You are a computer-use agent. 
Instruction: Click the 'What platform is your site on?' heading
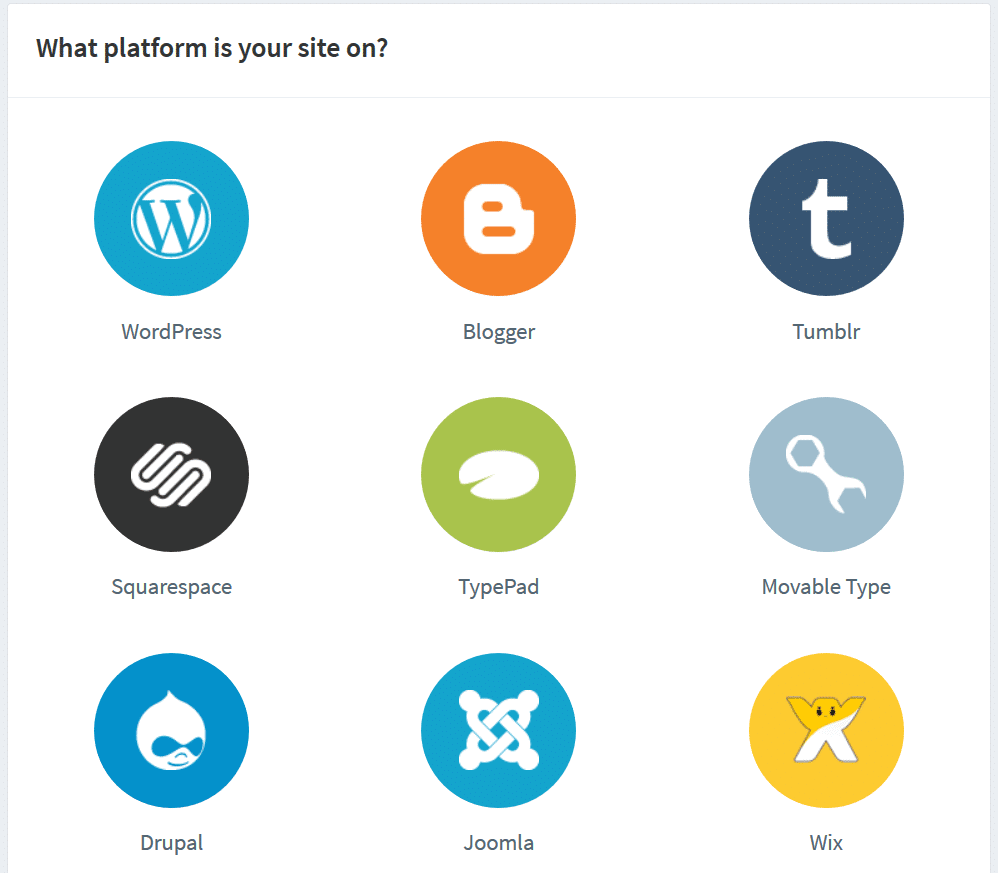coord(212,48)
